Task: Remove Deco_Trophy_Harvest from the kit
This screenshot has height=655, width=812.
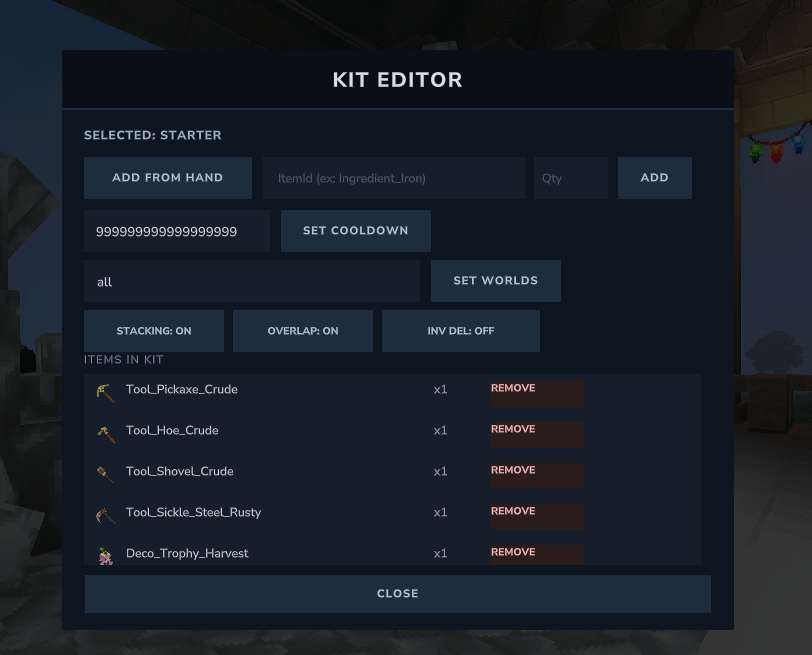Action: click(536, 554)
